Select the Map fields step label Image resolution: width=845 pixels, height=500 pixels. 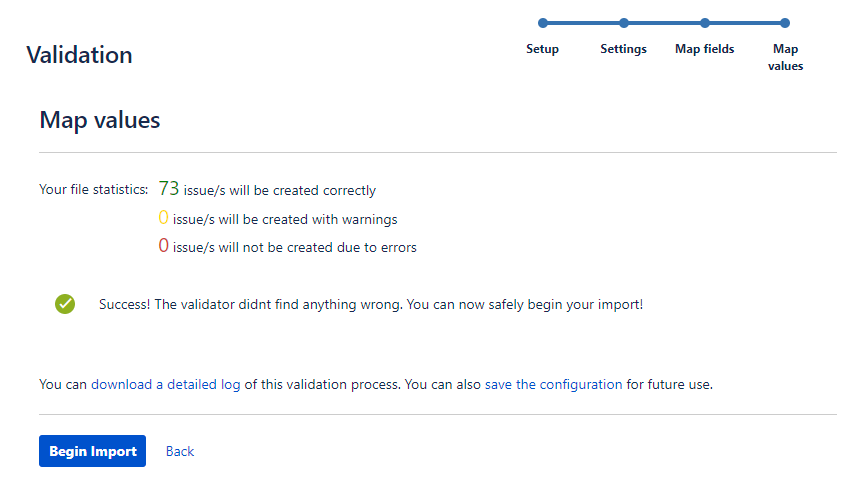[704, 49]
